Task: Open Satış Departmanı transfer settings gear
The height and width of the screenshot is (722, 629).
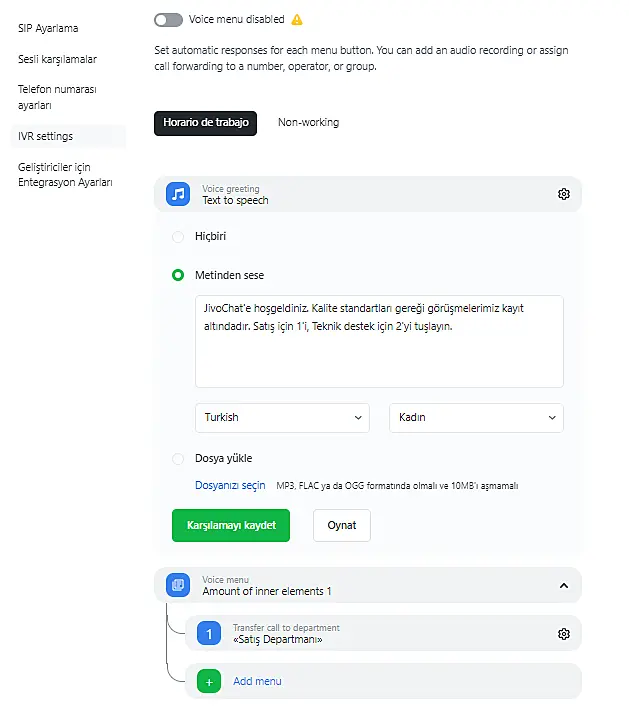Action: (564, 634)
